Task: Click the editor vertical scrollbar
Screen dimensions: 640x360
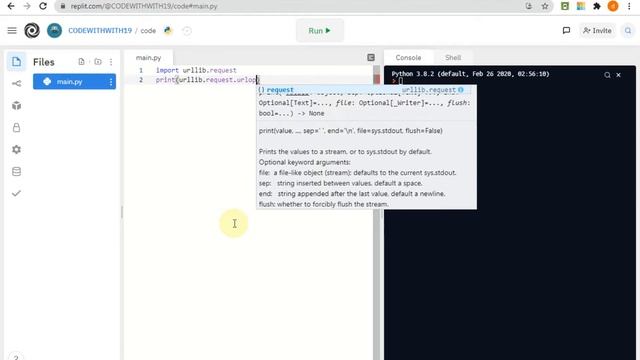Action: [x=376, y=212]
